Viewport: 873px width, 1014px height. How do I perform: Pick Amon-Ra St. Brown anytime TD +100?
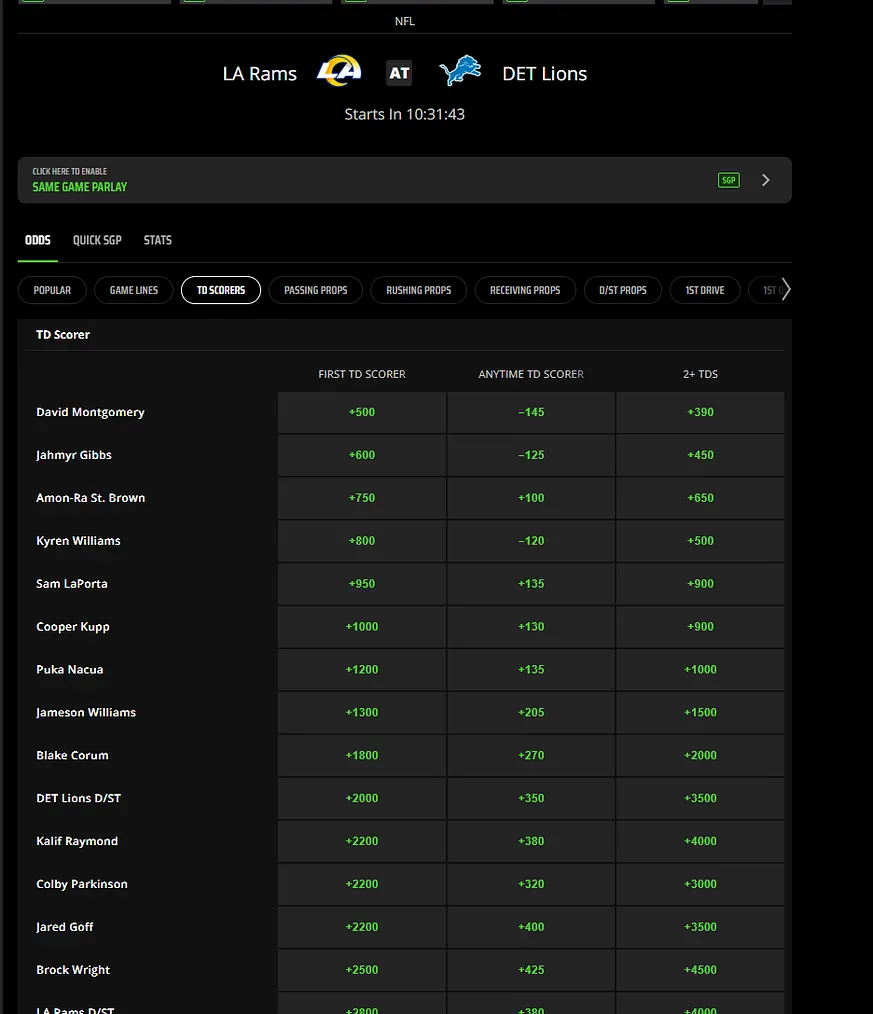531,498
